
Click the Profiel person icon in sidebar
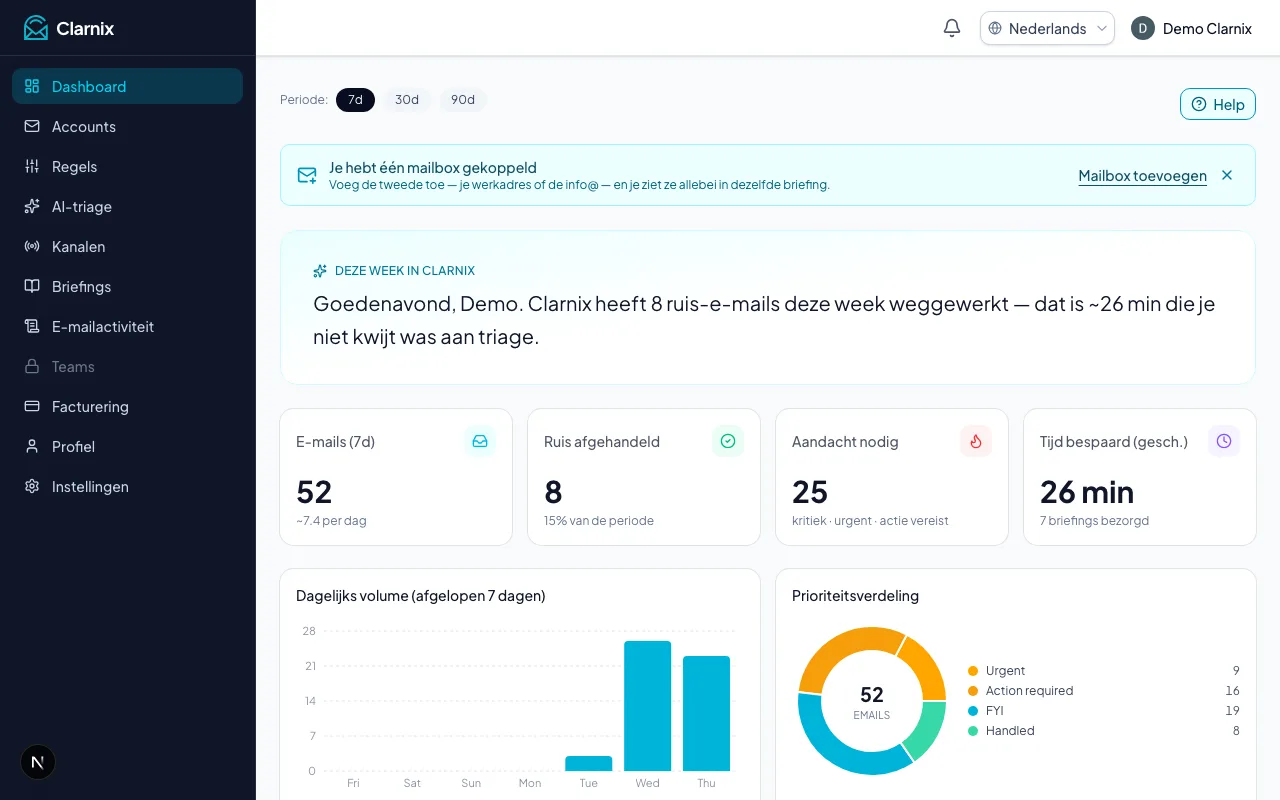32,446
